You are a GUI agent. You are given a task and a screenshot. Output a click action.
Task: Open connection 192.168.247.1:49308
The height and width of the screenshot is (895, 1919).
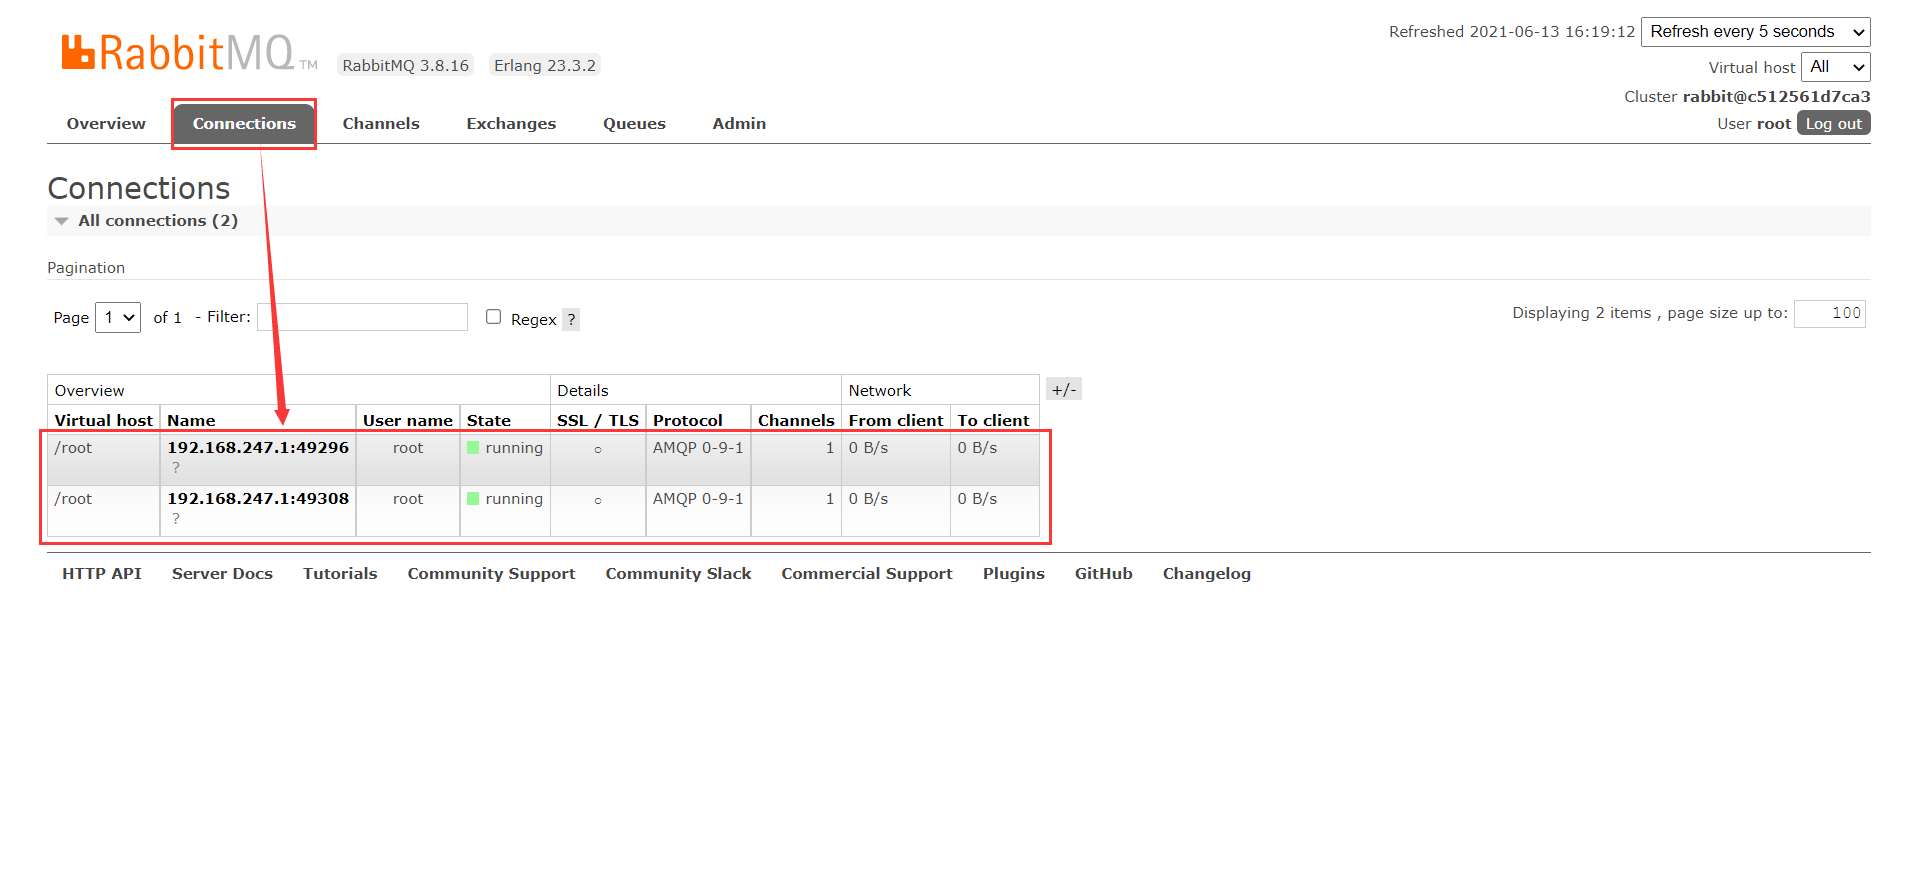click(x=258, y=499)
